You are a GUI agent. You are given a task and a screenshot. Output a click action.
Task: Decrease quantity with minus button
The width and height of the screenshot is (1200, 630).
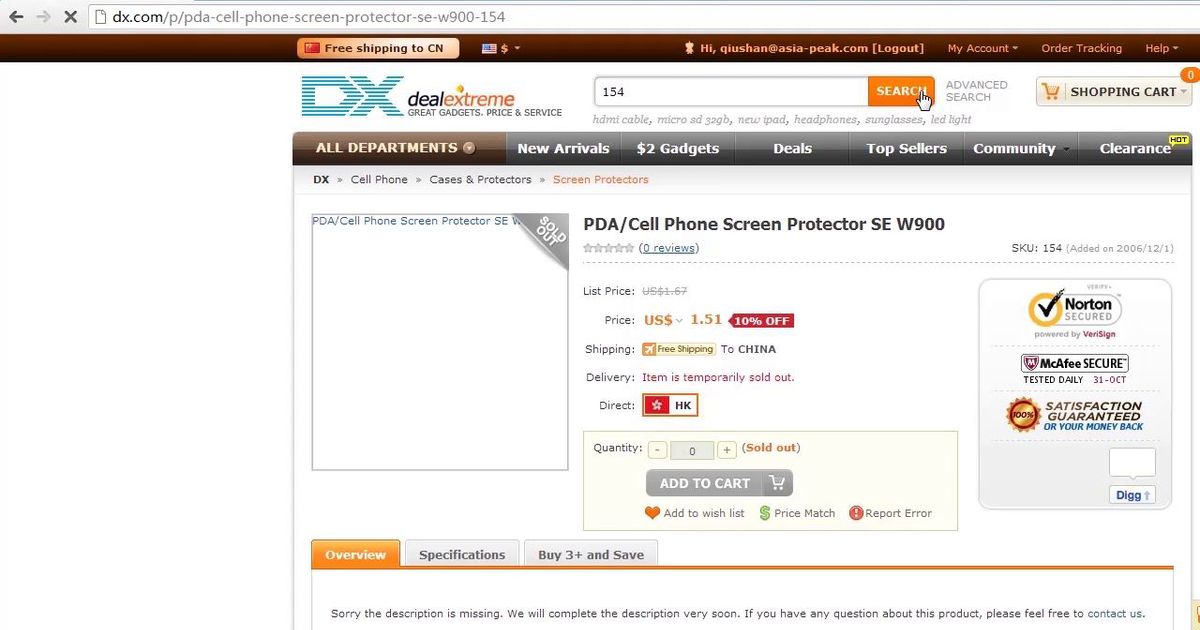(x=658, y=450)
